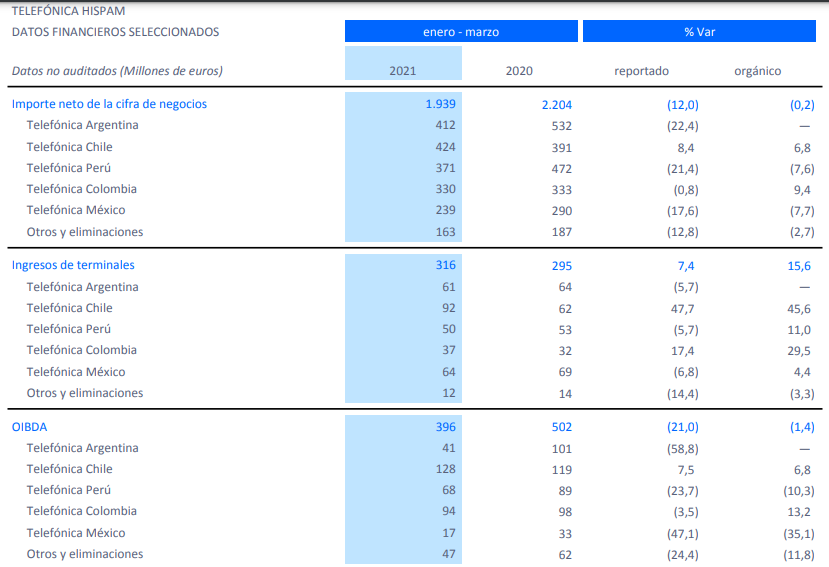Screen dimensions: 829x567
Task: Click the 'Ingresos de terminales' section label
Action: pos(73,265)
